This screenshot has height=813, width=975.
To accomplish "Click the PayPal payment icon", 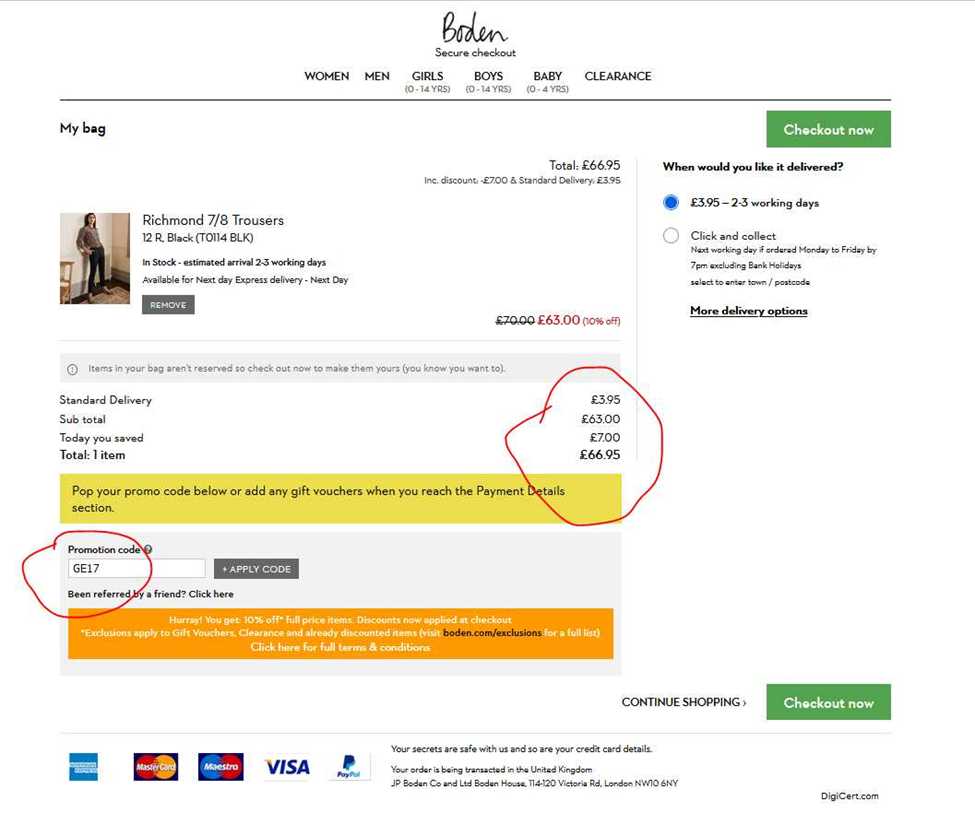I will coord(349,766).
